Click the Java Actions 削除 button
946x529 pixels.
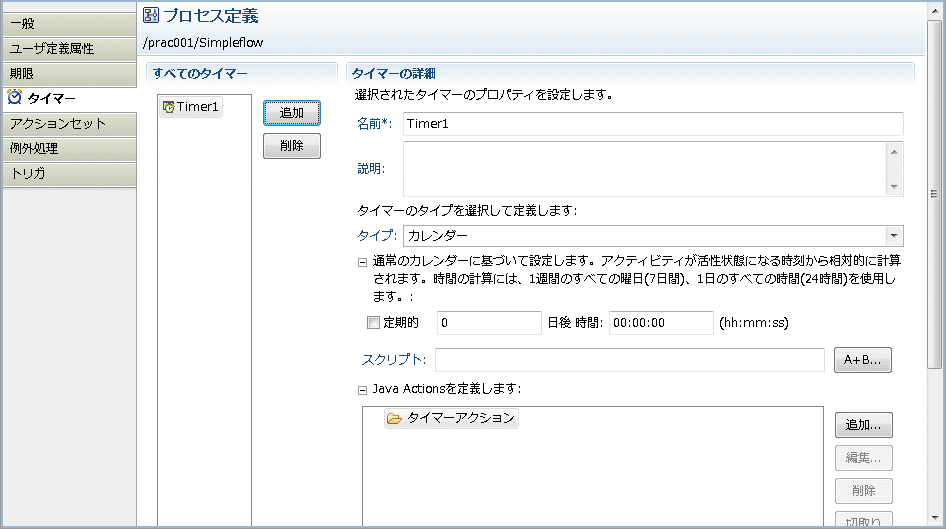863,491
